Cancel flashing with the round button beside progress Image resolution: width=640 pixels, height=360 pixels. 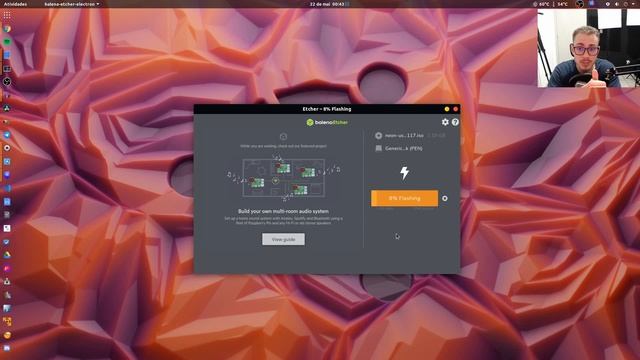pos(445,198)
